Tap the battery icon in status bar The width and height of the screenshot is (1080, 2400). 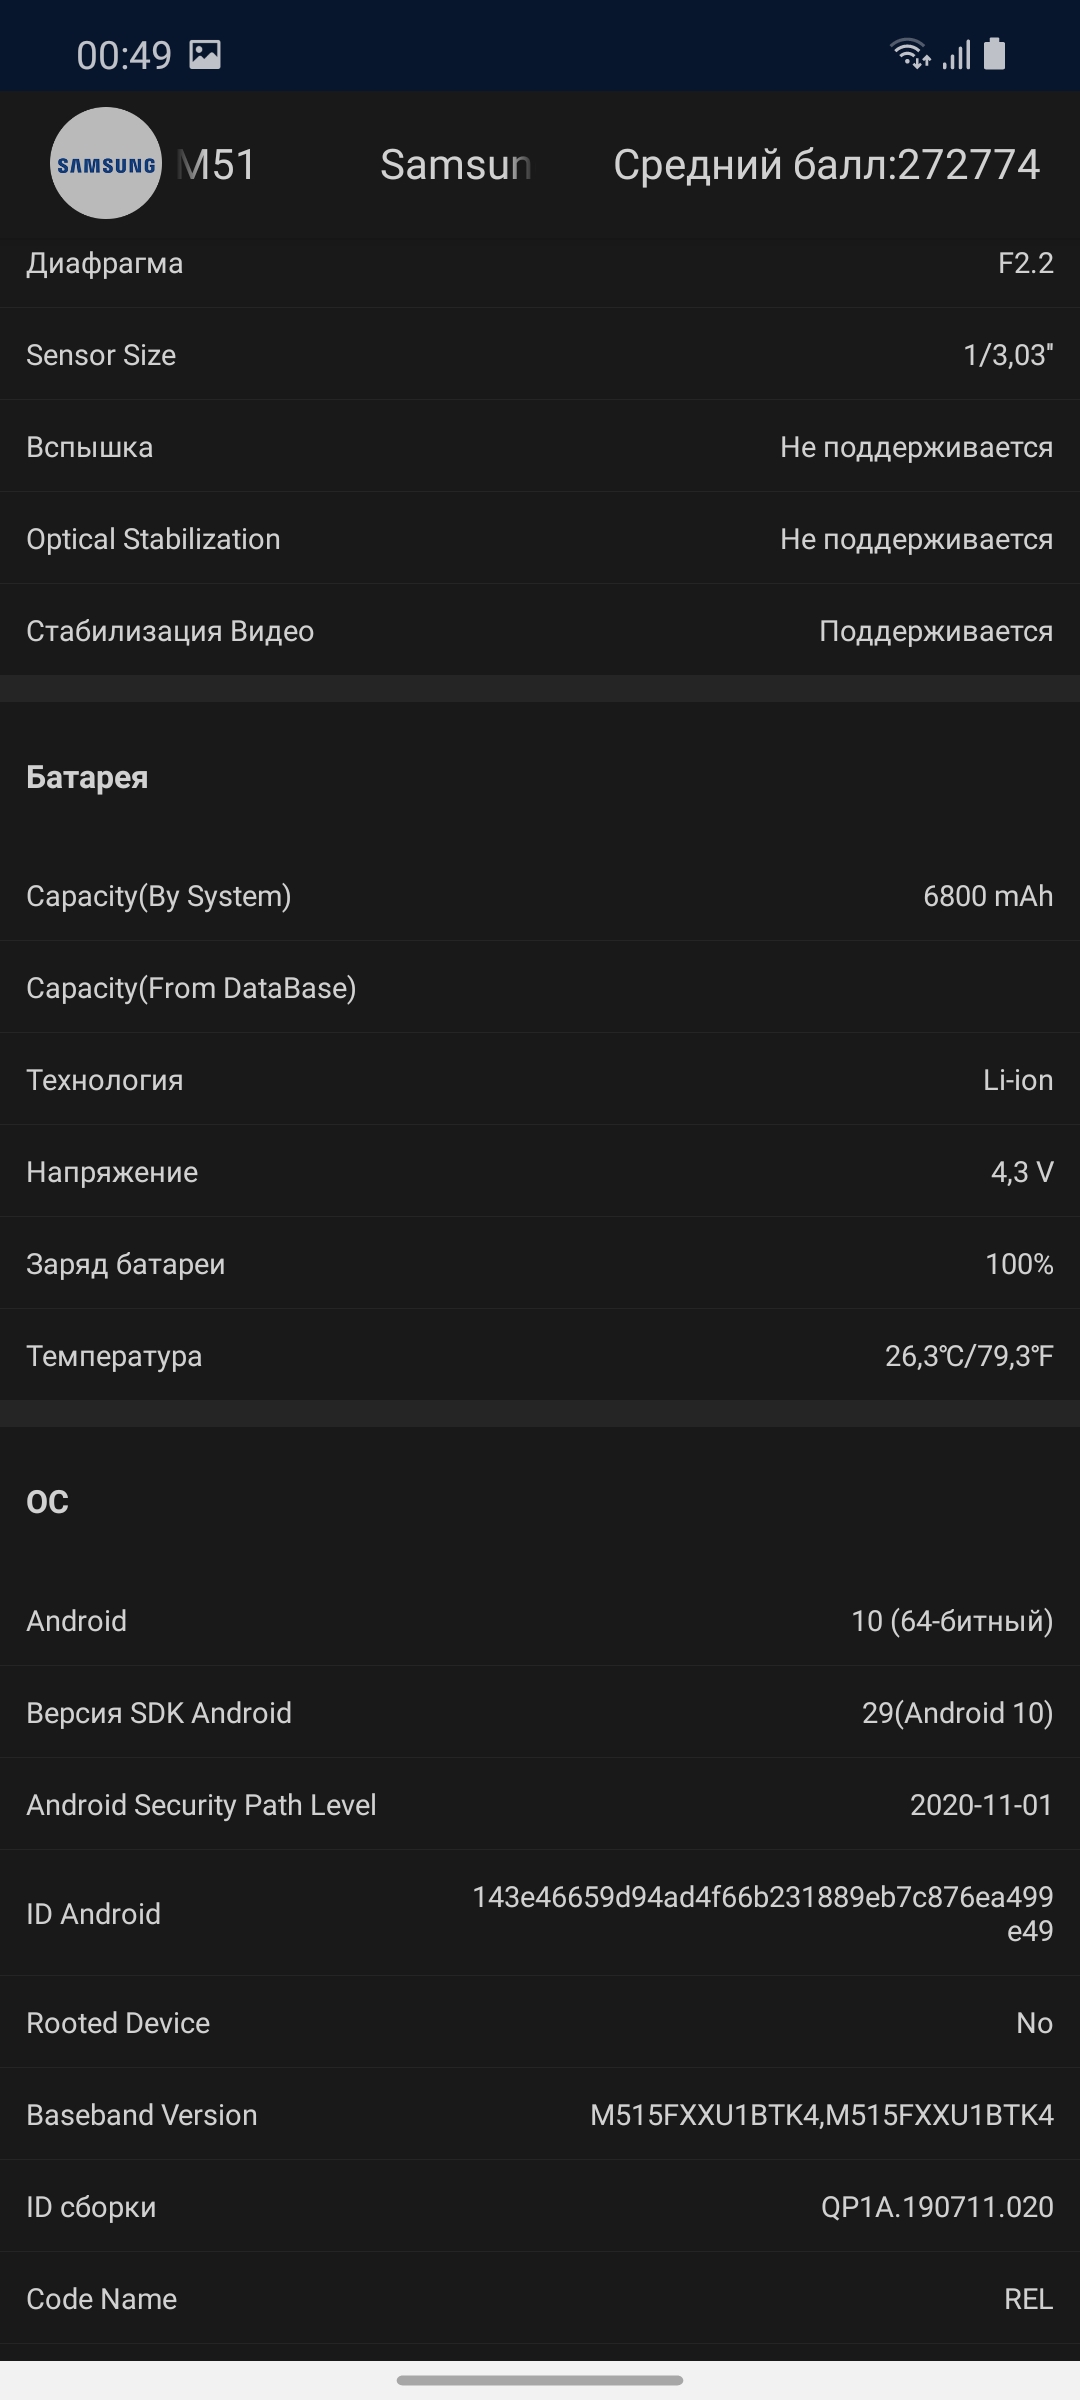994,54
